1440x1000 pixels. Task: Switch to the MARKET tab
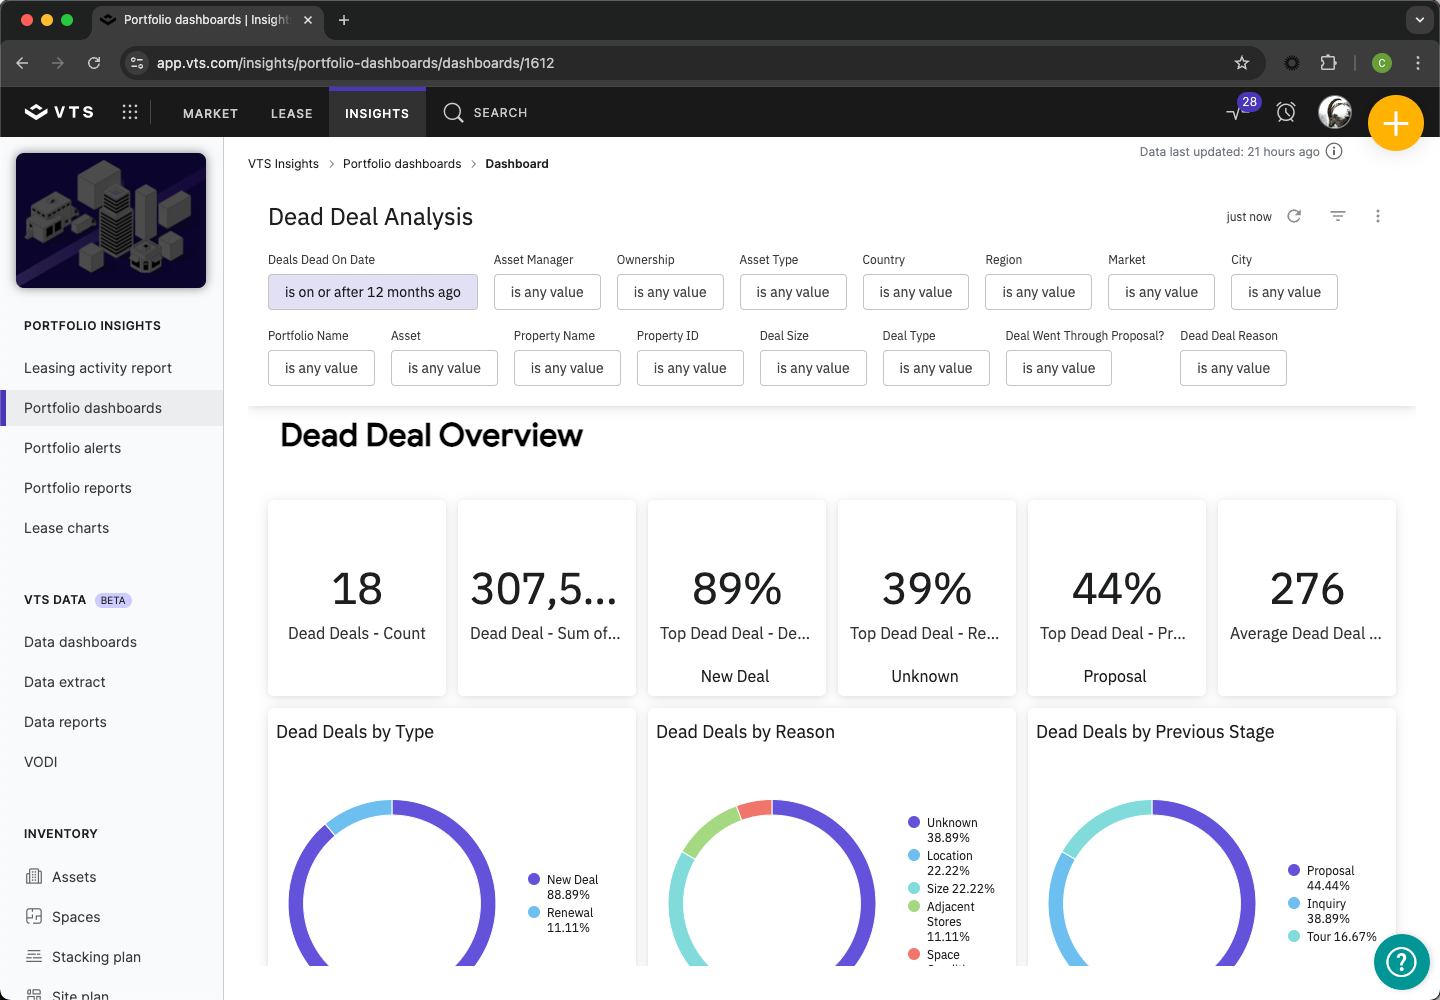(210, 113)
